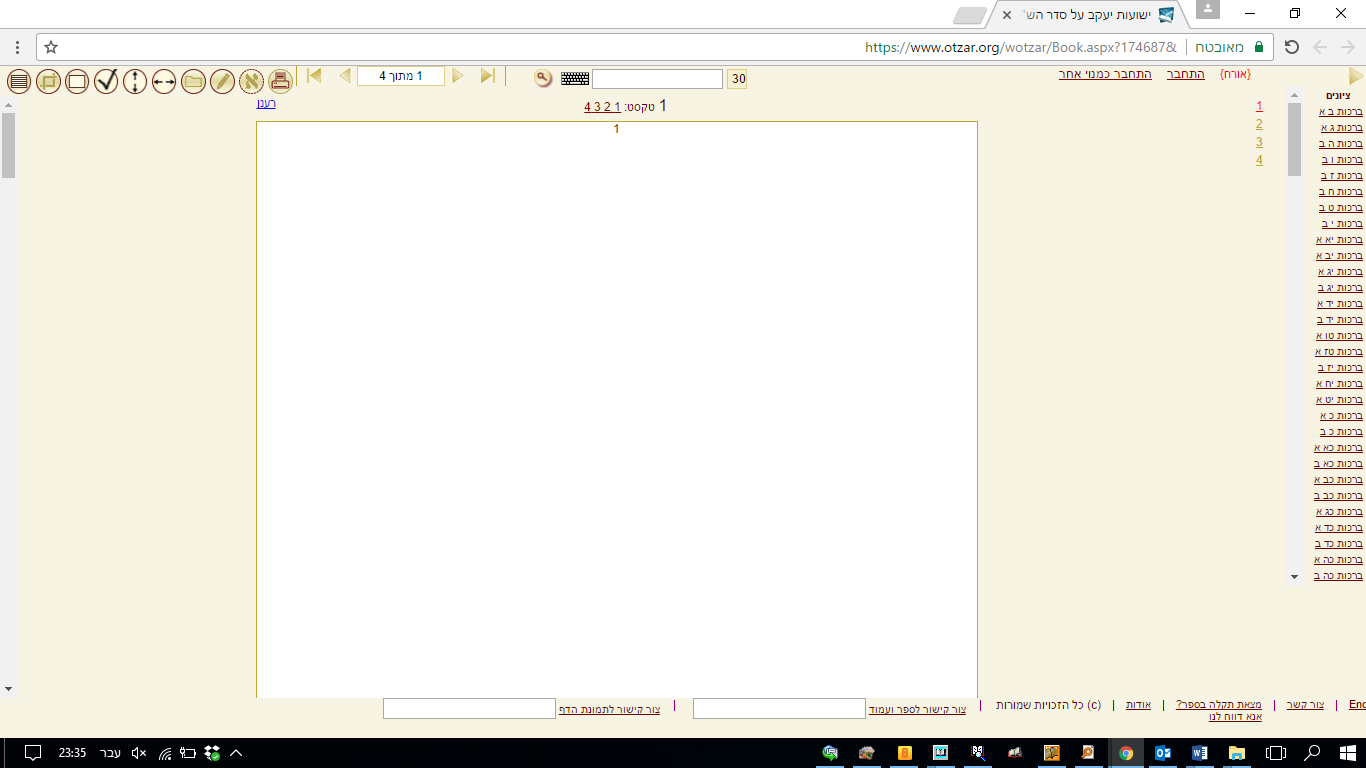Select result 3 in right list
The height and width of the screenshot is (768, 1366).
1260,142
